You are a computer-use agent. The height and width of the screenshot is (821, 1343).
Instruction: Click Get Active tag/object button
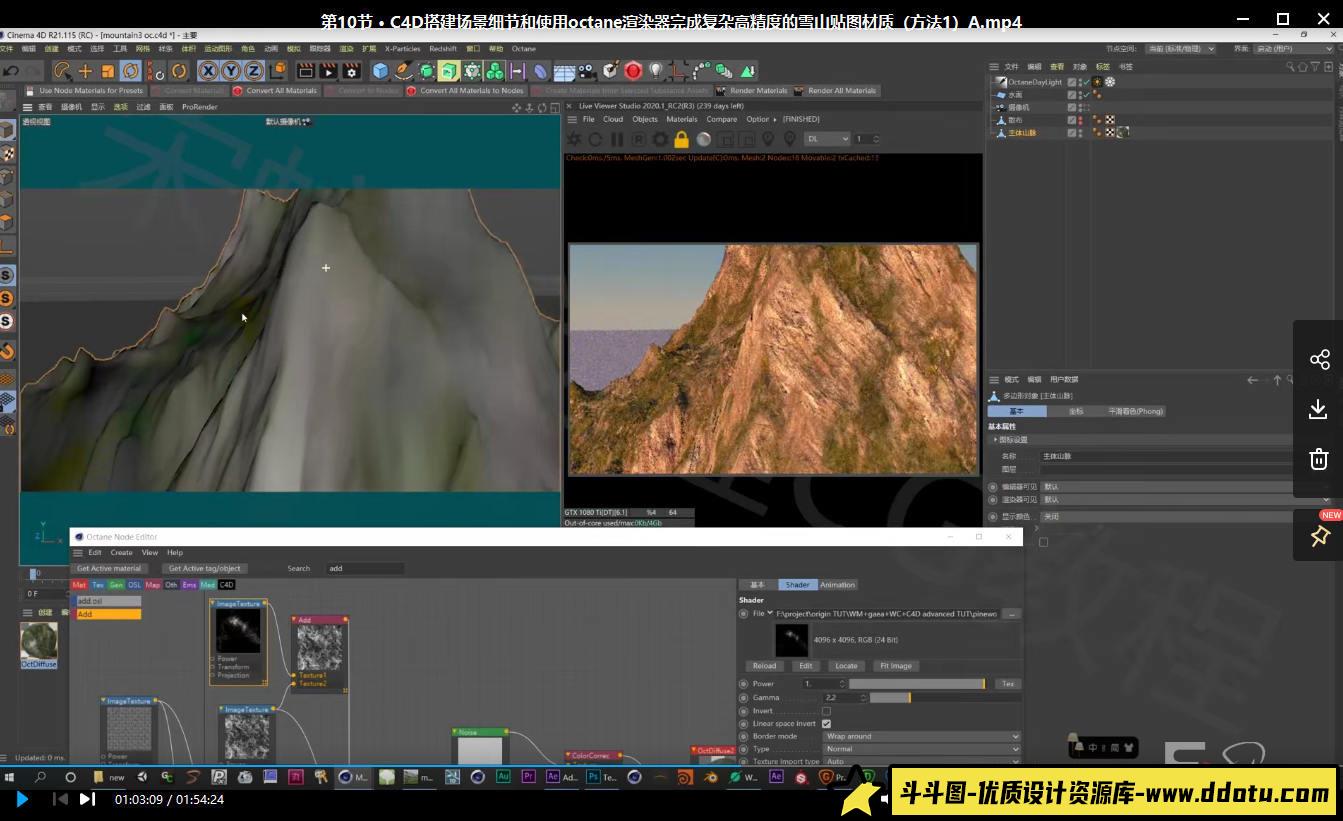(204, 568)
